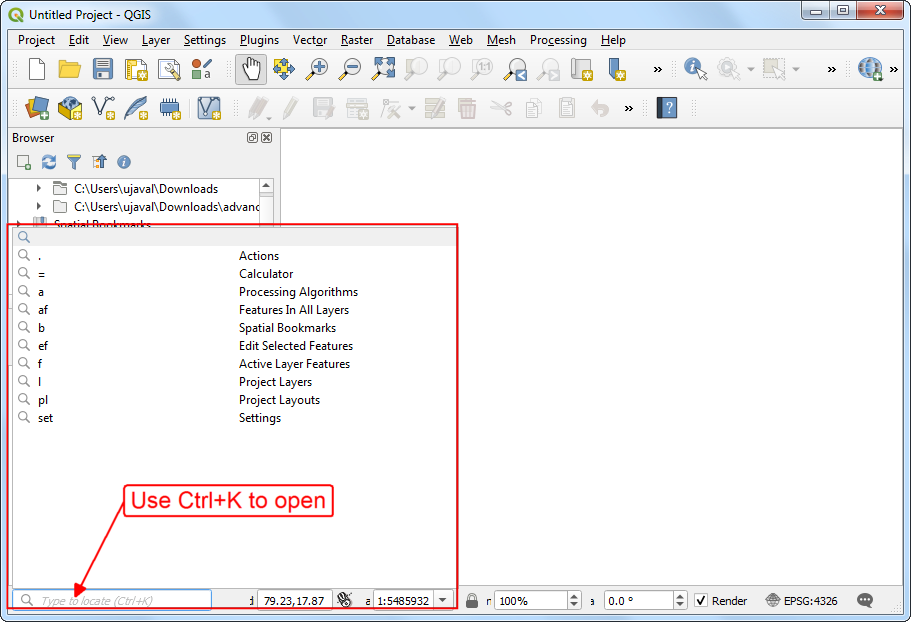Close the Browser panel

coord(266,138)
